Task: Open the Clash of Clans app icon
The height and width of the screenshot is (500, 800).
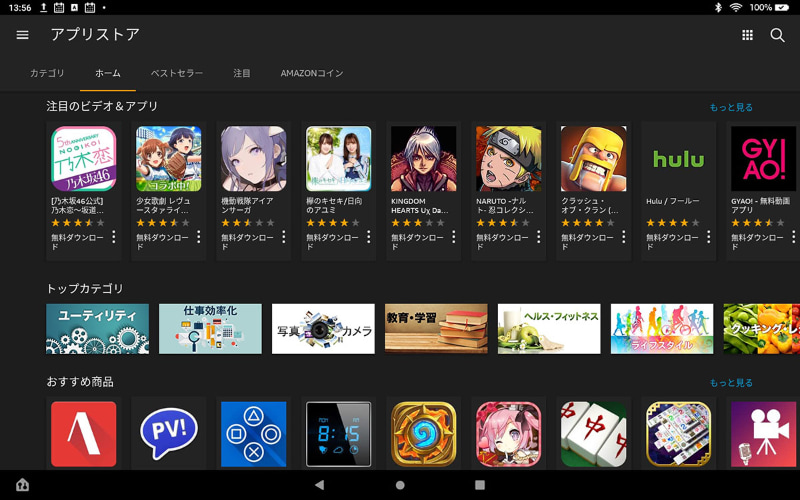Action: pos(594,159)
